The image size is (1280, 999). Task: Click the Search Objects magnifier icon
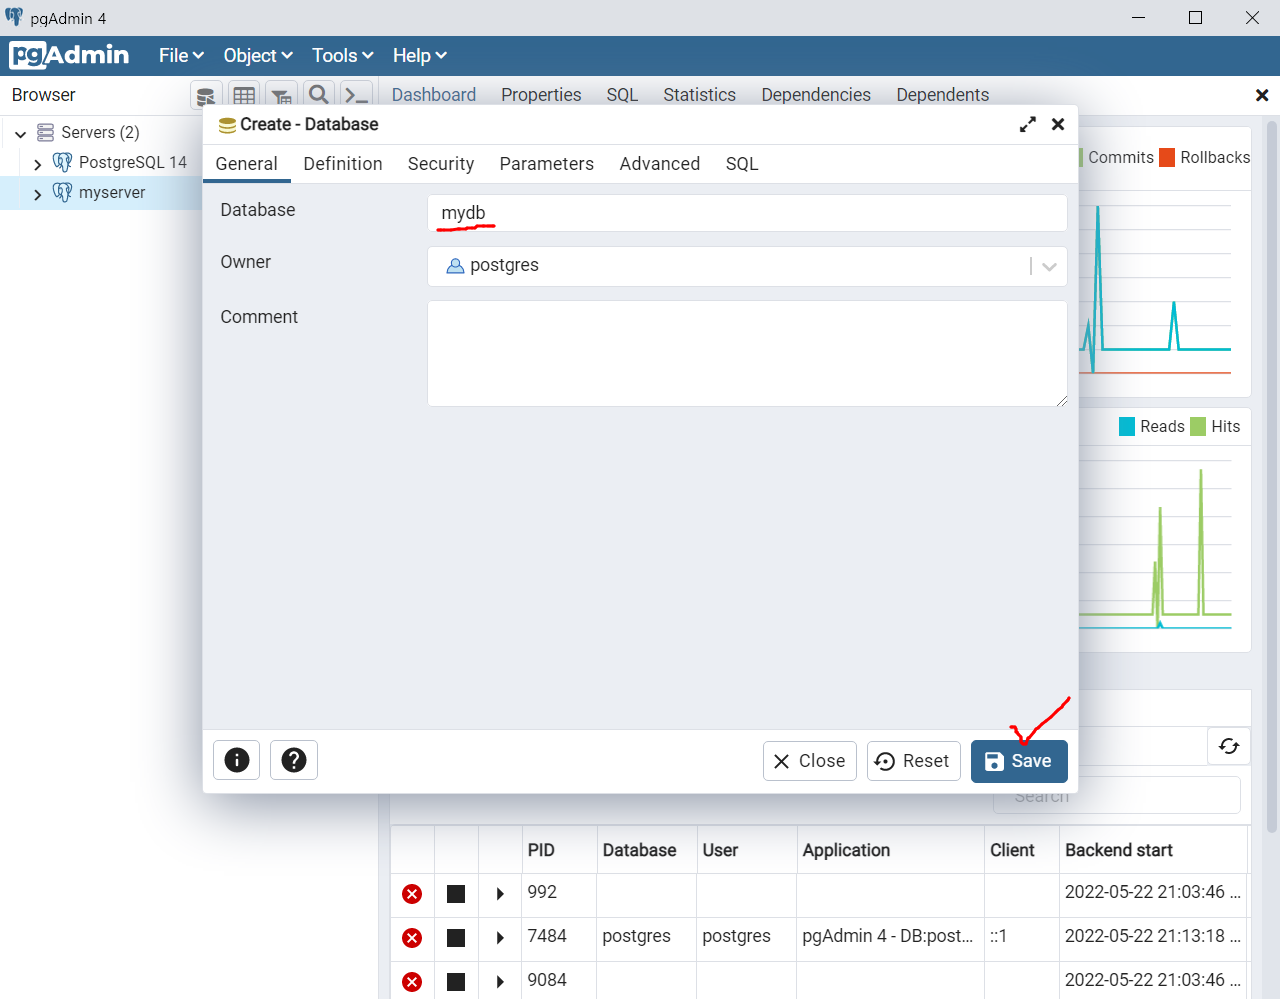tap(319, 95)
